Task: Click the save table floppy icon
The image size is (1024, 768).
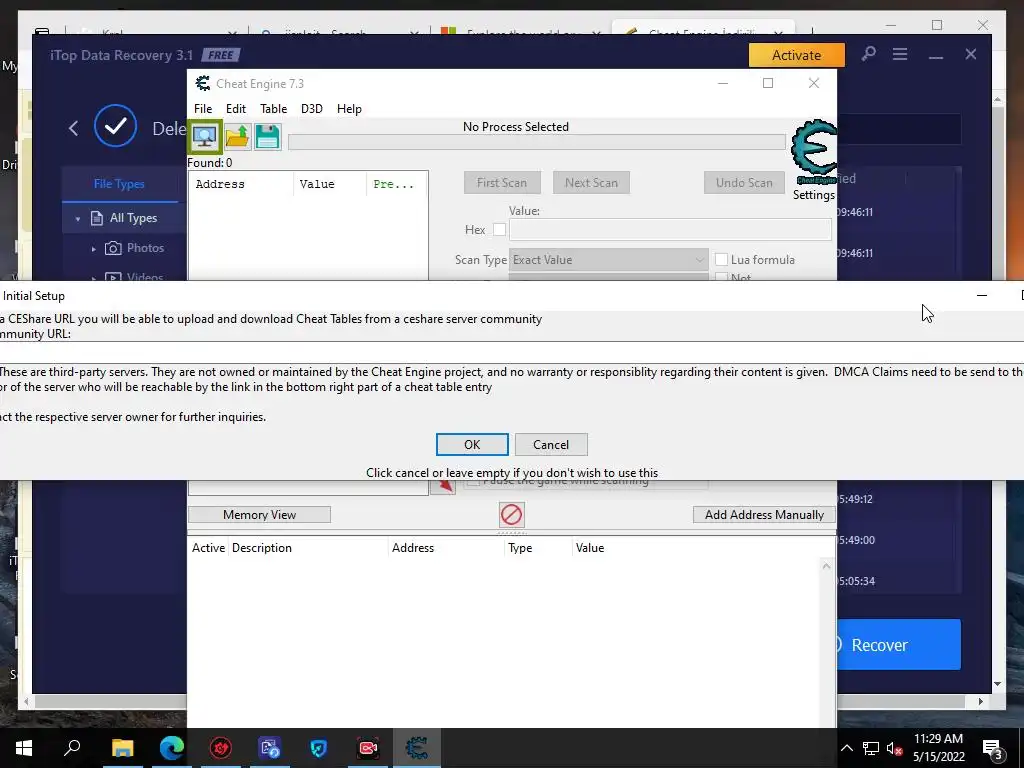Action: point(267,137)
